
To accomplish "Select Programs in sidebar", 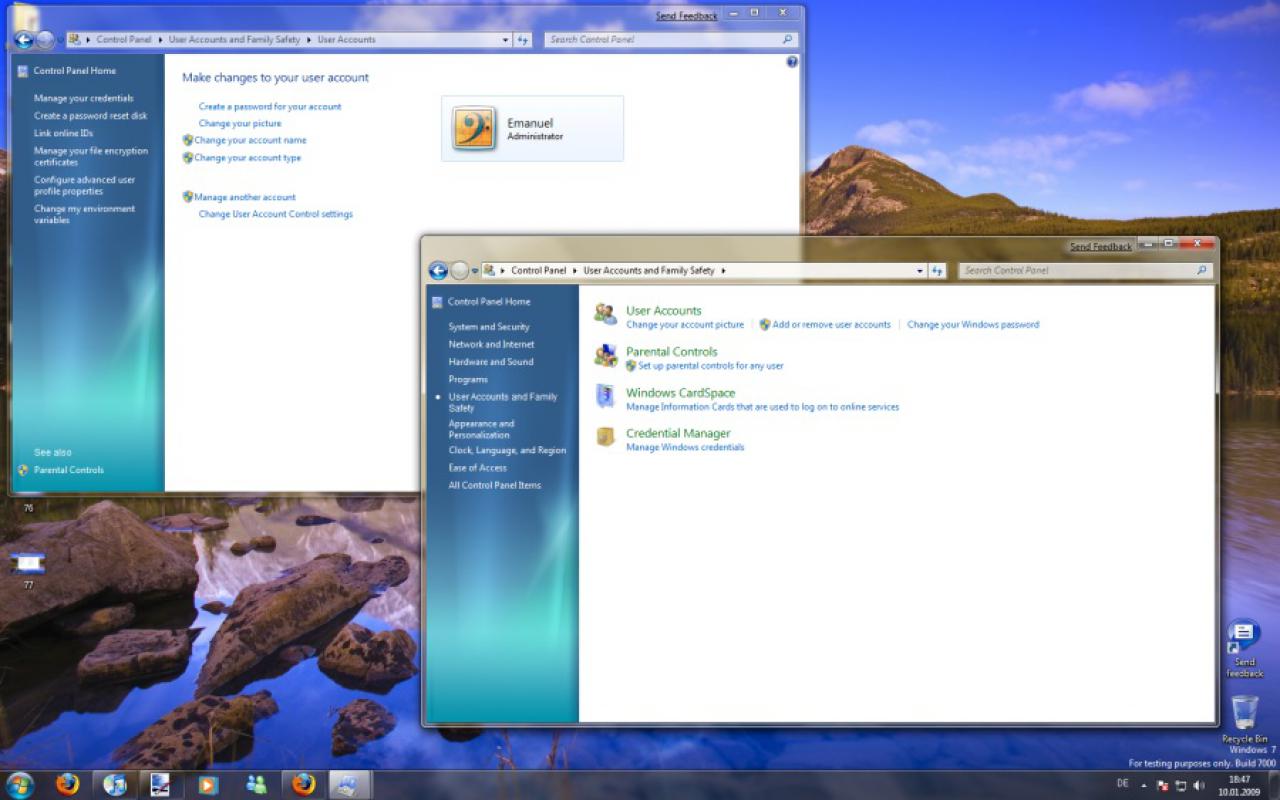I will coord(468,380).
